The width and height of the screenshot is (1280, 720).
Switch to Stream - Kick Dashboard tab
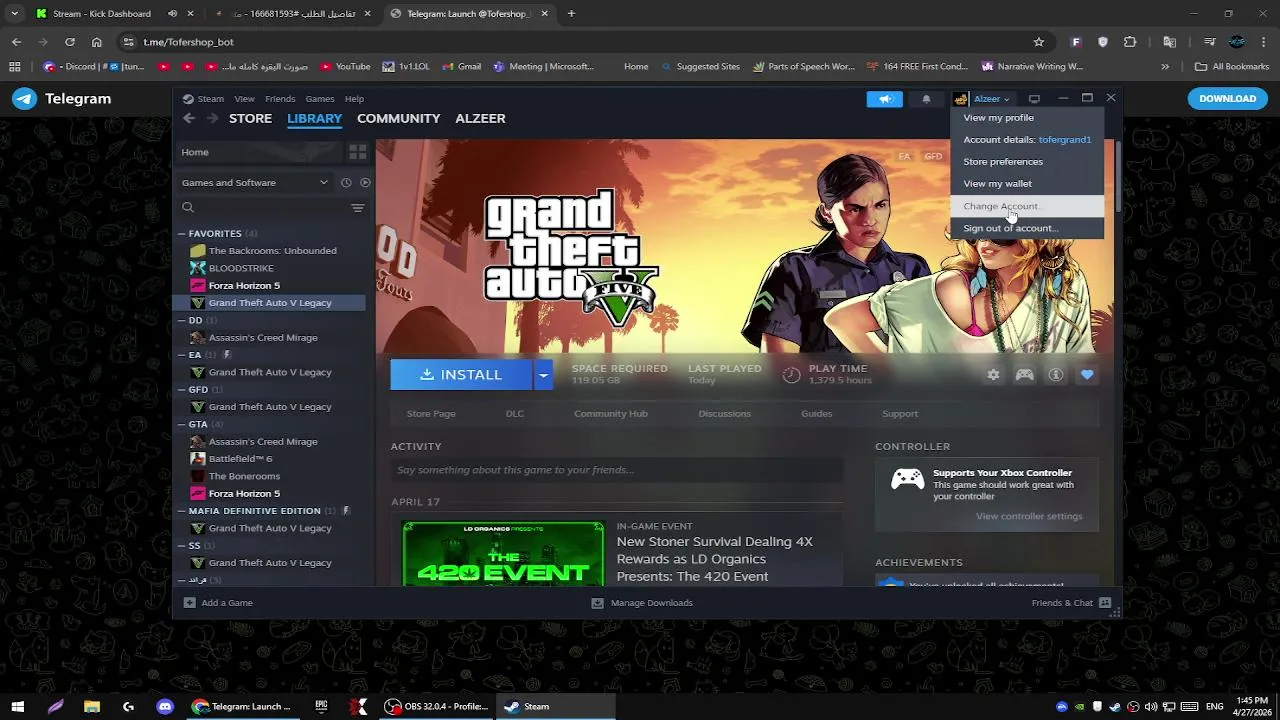101,14
